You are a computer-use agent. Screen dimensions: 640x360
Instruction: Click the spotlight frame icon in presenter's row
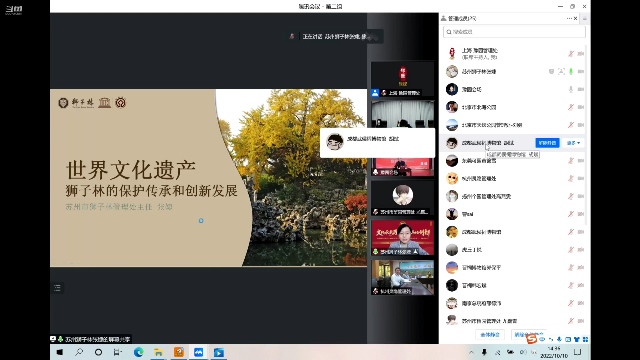(561, 71)
